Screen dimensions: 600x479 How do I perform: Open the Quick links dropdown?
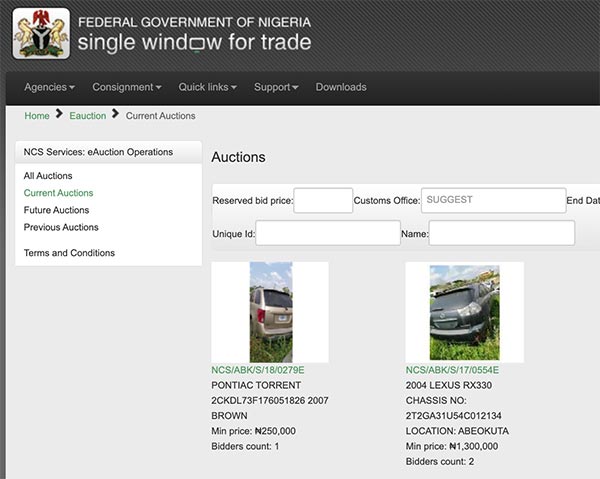(x=207, y=87)
